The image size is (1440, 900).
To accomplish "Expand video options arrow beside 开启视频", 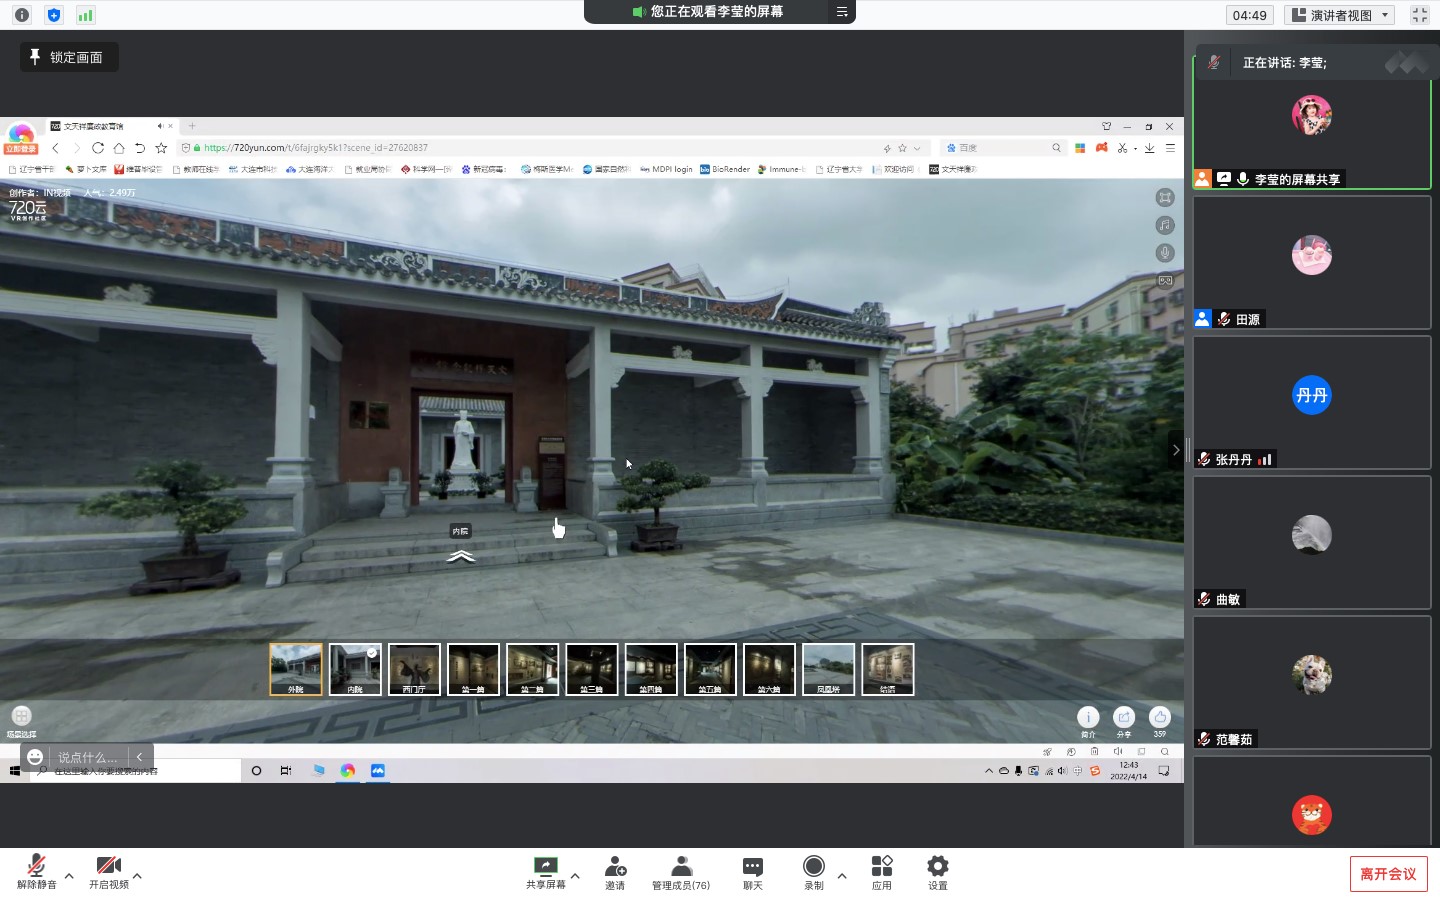I will (137, 876).
